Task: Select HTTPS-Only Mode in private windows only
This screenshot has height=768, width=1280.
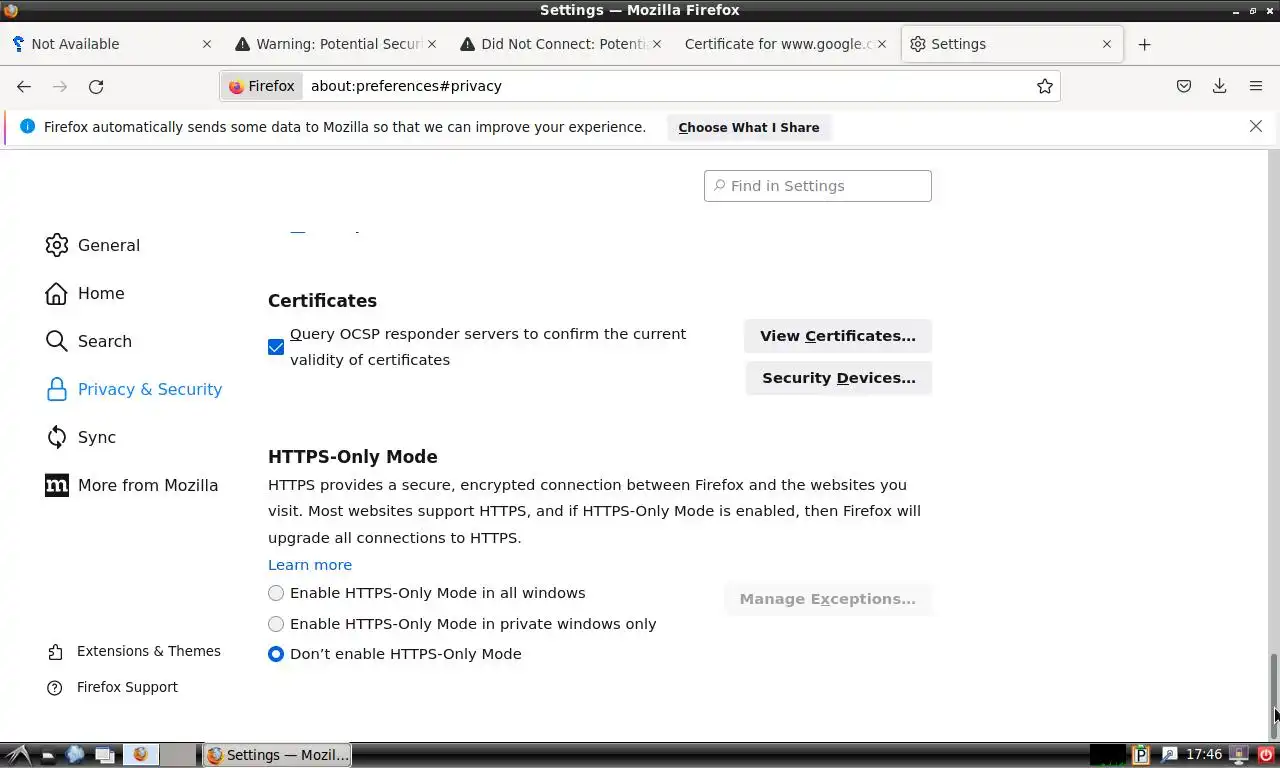Action: pos(276,624)
